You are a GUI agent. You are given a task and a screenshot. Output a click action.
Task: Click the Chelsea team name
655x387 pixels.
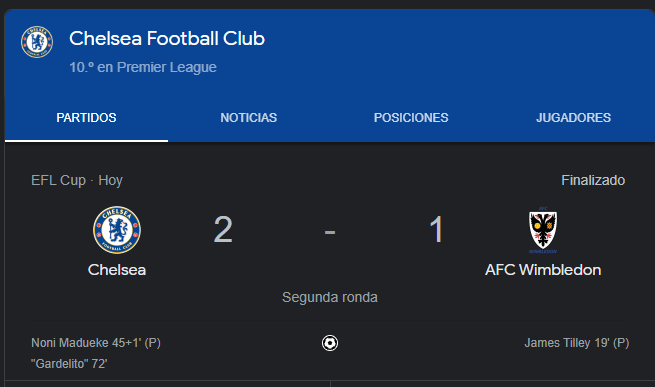(x=117, y=270)
